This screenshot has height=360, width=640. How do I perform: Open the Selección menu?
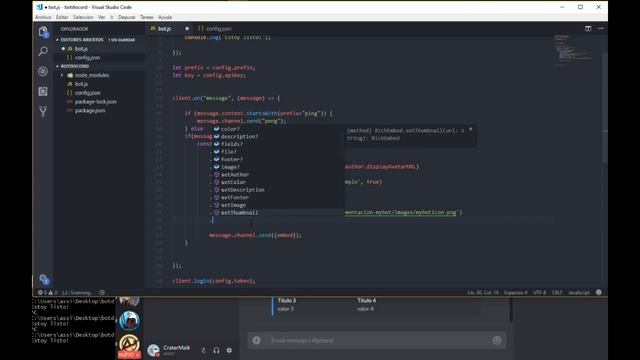click(83, 17)
